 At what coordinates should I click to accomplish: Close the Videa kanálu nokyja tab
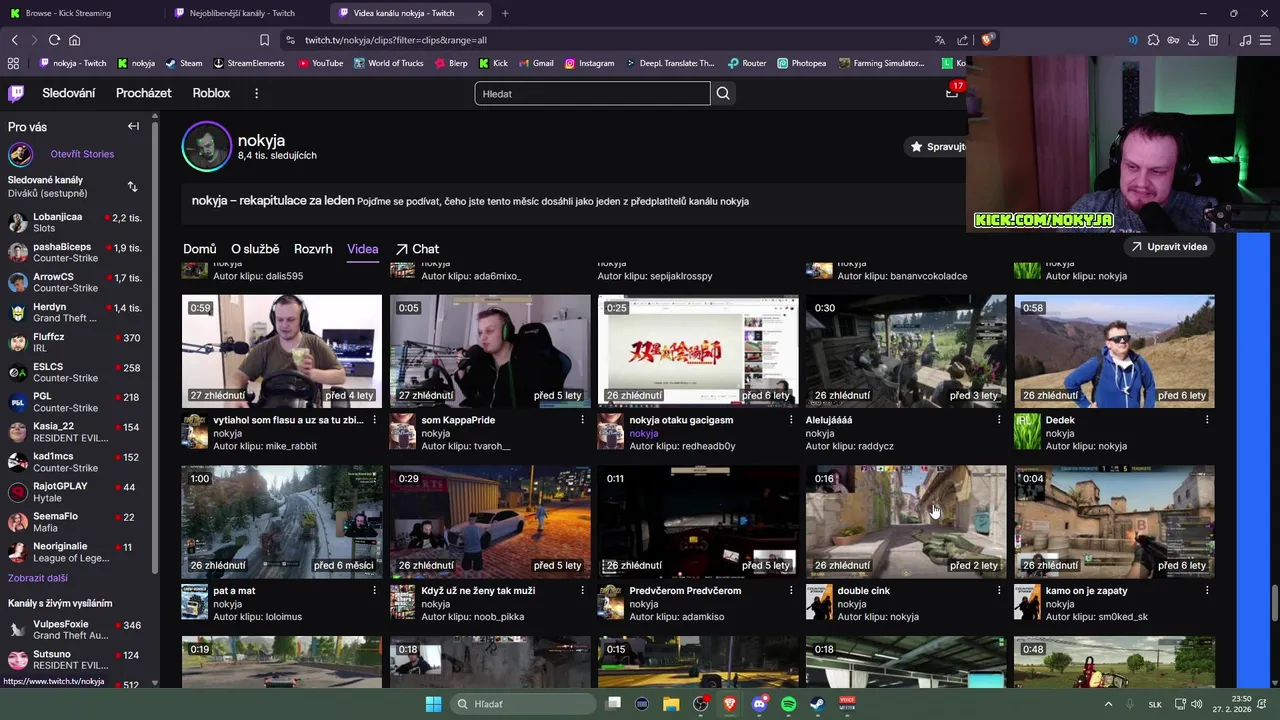pyautogui.click(x=480, y=13)
